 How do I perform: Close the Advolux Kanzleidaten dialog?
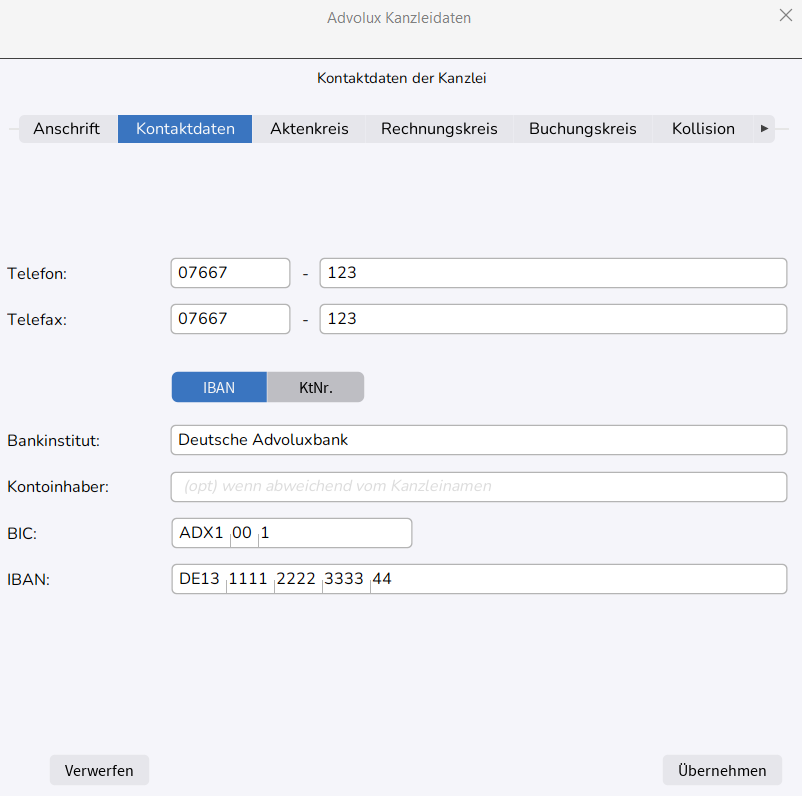point(785,15)
